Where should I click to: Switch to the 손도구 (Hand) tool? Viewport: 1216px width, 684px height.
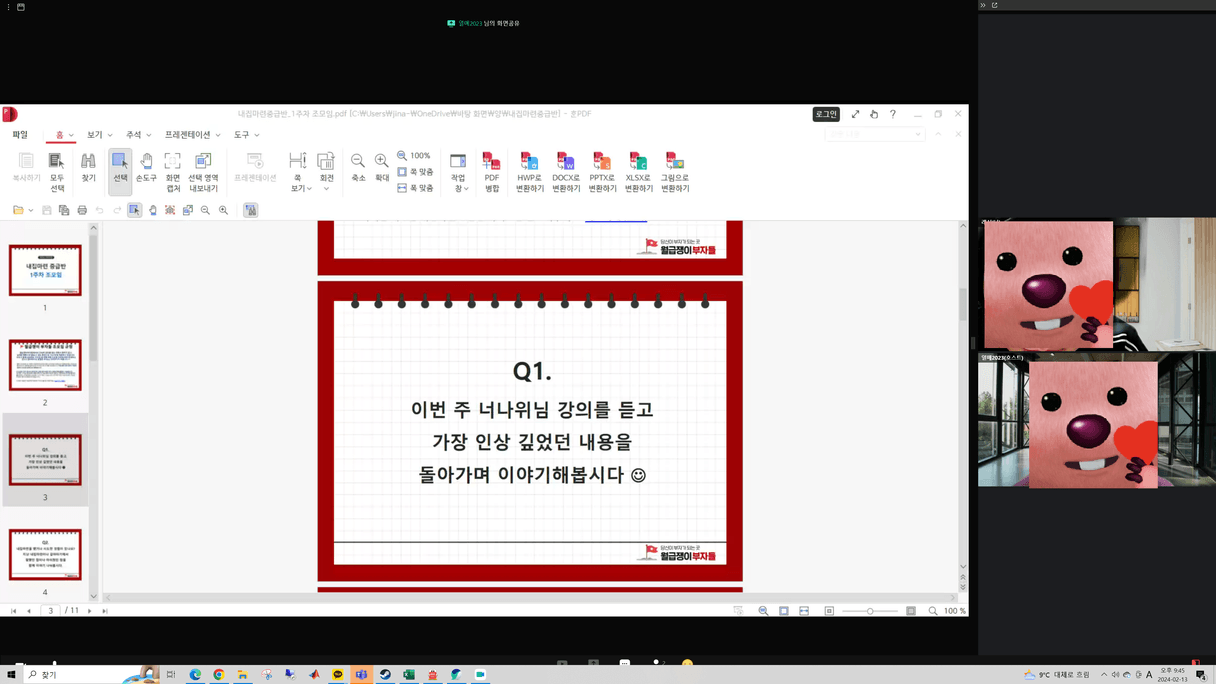[146, 168]
